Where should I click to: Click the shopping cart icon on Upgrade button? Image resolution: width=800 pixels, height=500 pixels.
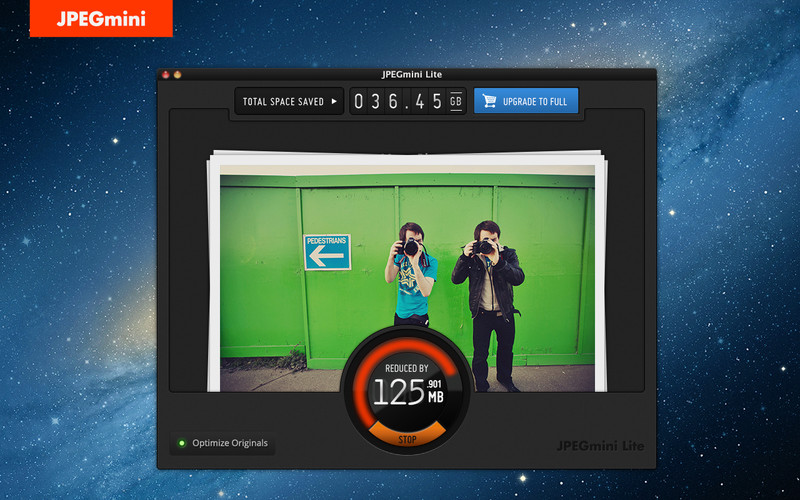[x=489, y=101]
